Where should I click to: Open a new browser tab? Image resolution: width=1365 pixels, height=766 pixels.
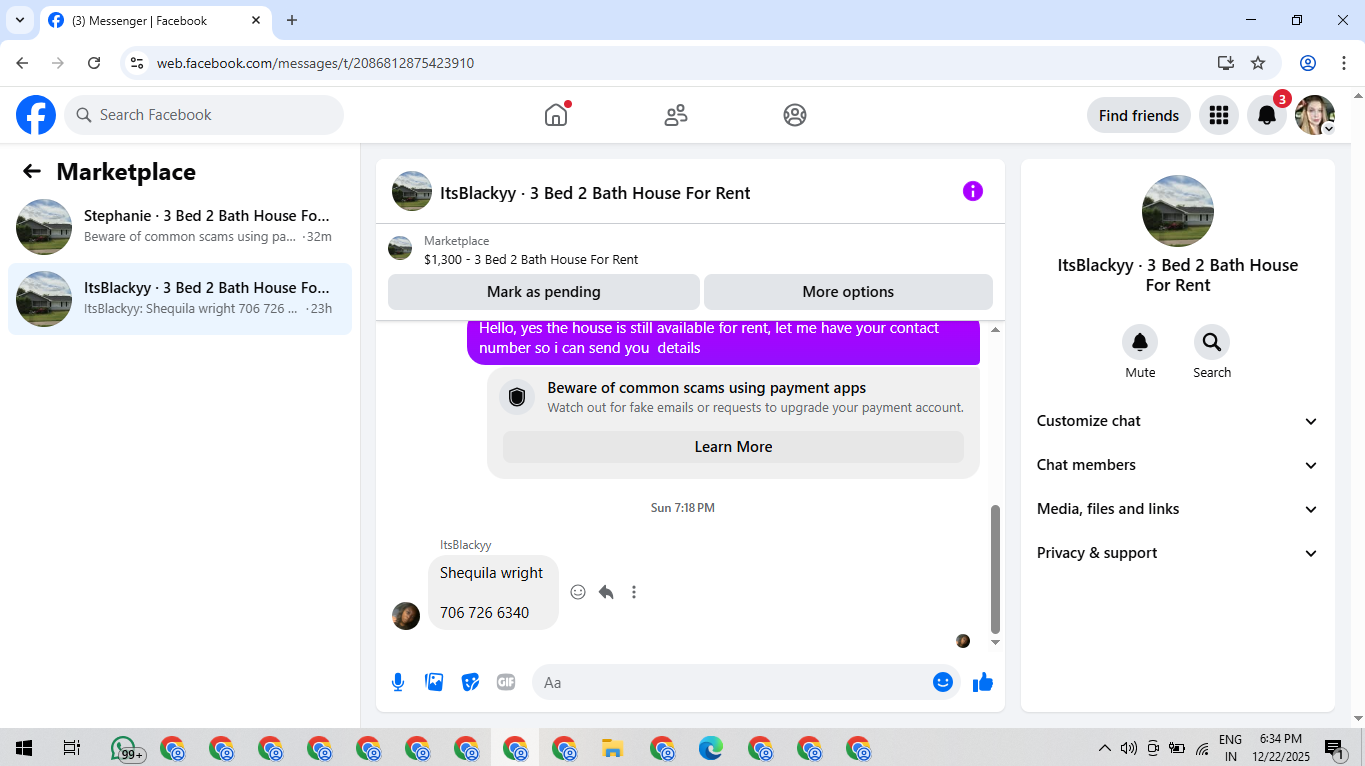coord(292,20)
